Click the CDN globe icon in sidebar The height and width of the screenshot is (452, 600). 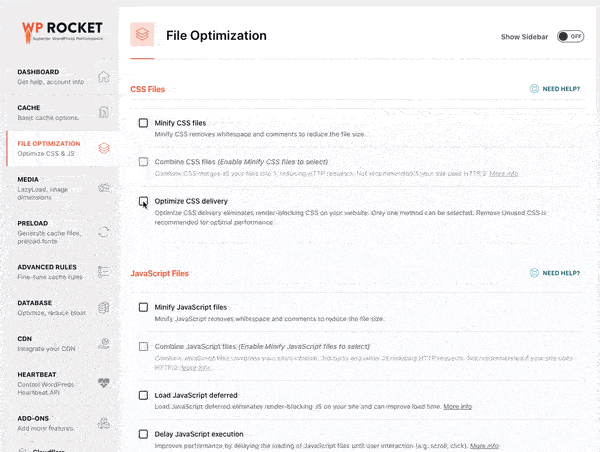pos(104,344)
